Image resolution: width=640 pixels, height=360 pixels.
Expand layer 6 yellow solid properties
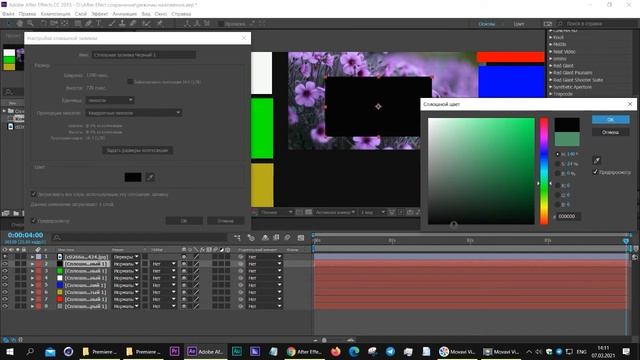[x=32, y=292]
